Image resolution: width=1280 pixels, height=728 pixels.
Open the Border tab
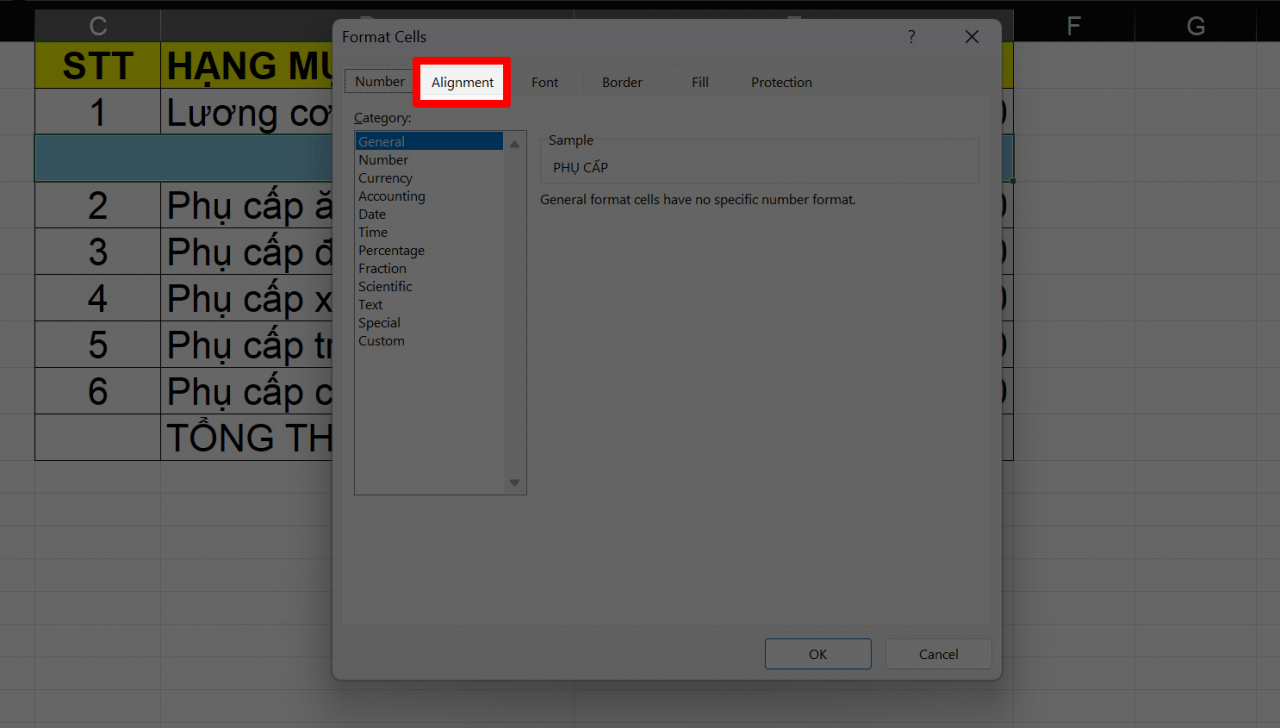622,82
